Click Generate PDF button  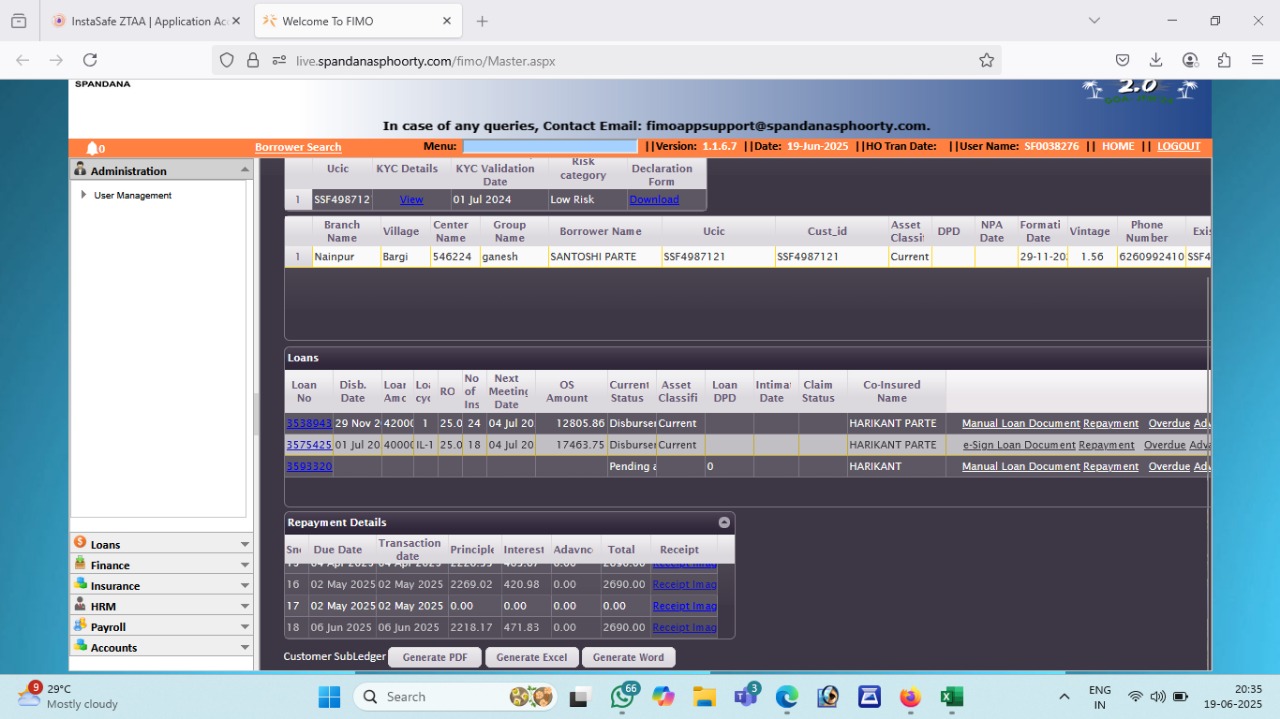pyautogui.click(x=435, y=657)
